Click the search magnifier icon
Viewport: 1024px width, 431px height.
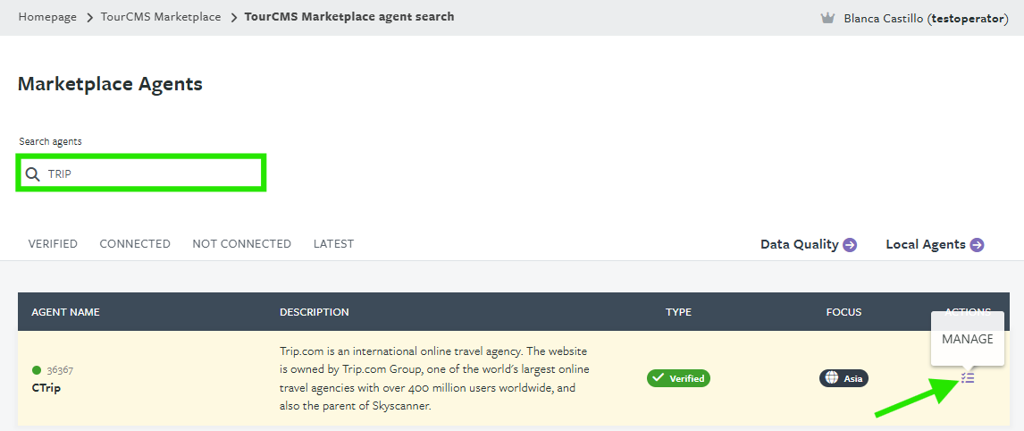(32, 174)
